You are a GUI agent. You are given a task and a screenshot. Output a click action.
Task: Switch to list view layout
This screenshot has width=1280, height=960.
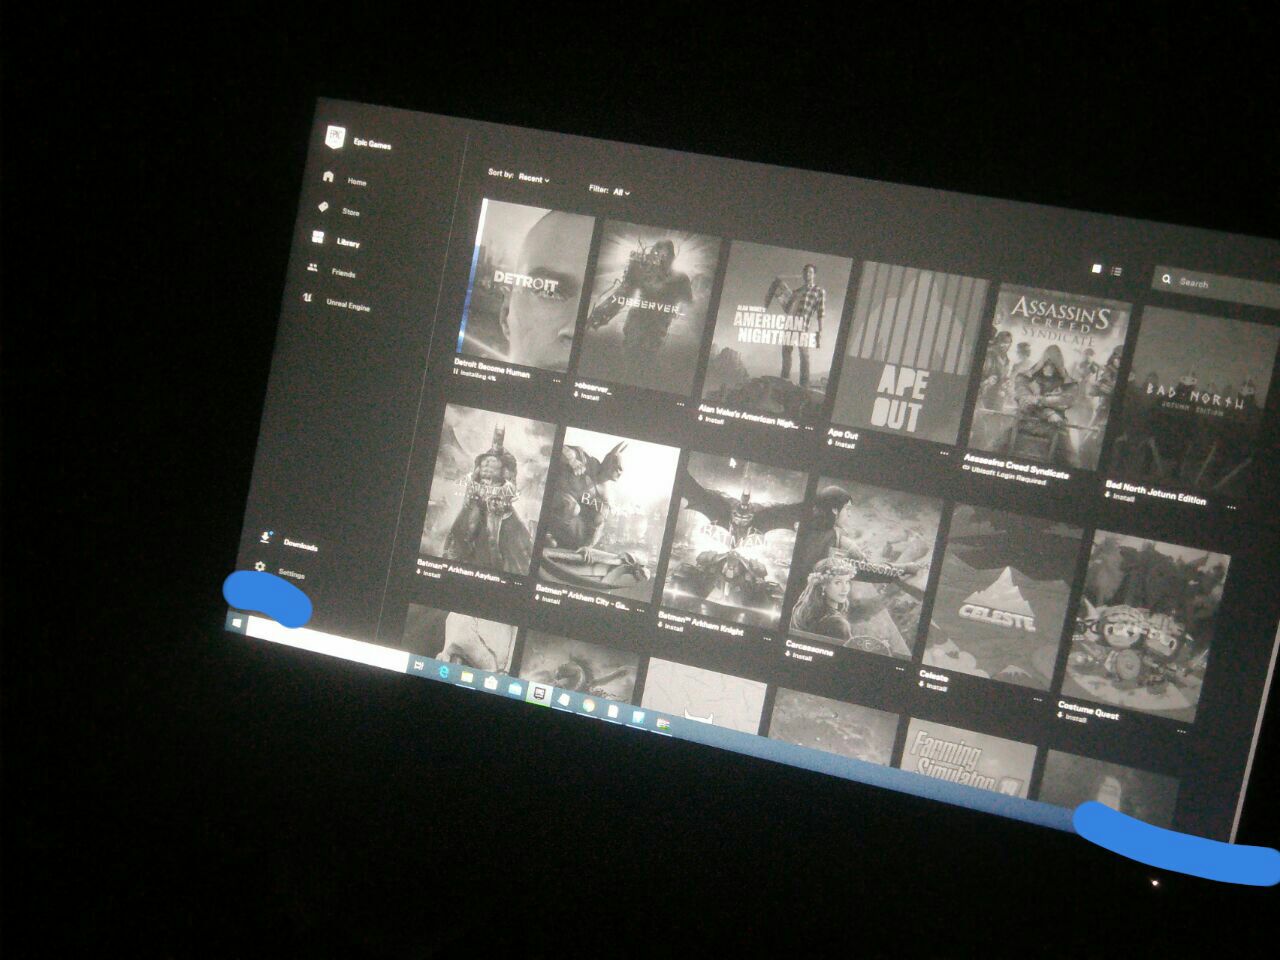[1115, 271]
